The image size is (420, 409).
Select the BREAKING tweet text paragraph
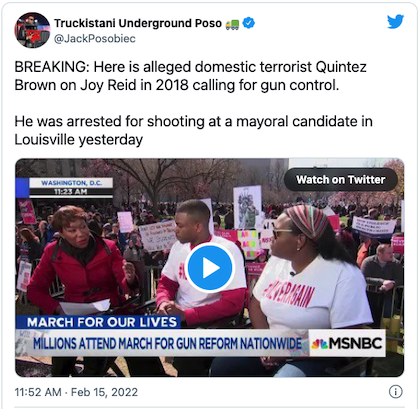[190, 76]
